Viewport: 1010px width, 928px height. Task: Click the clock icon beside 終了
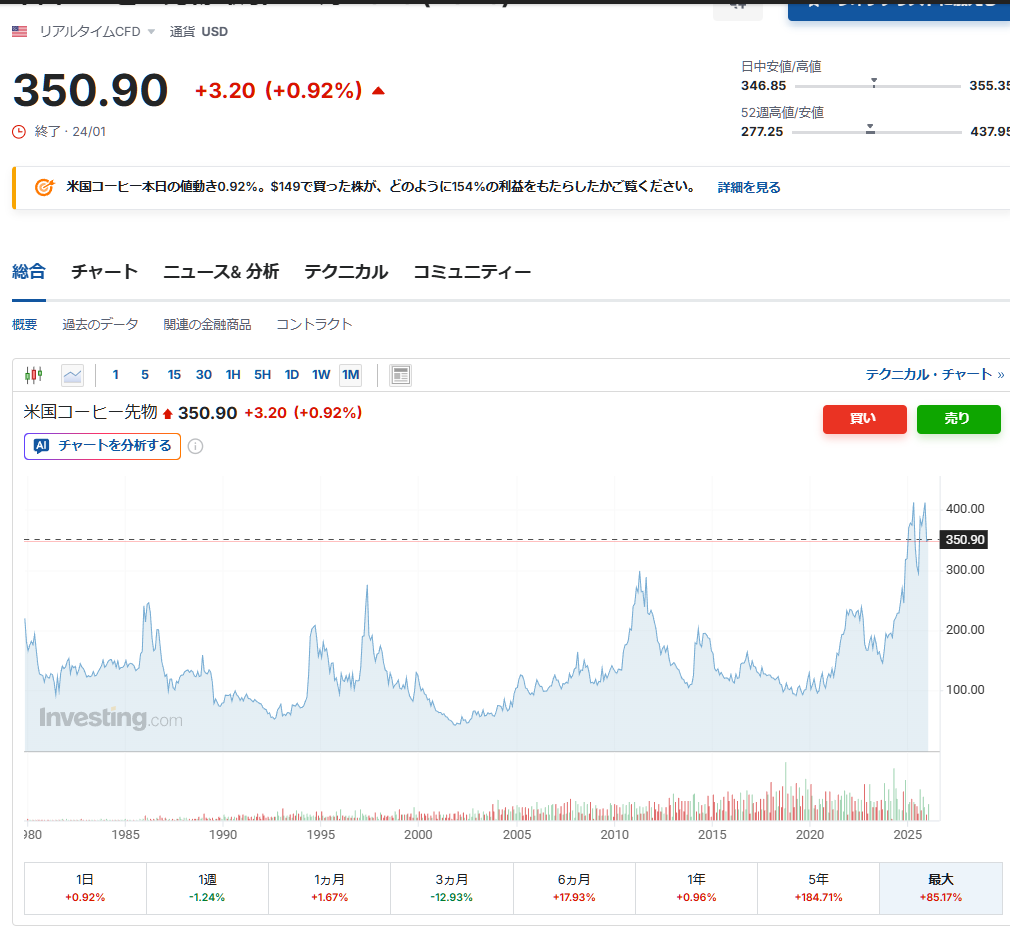(19, 131)
